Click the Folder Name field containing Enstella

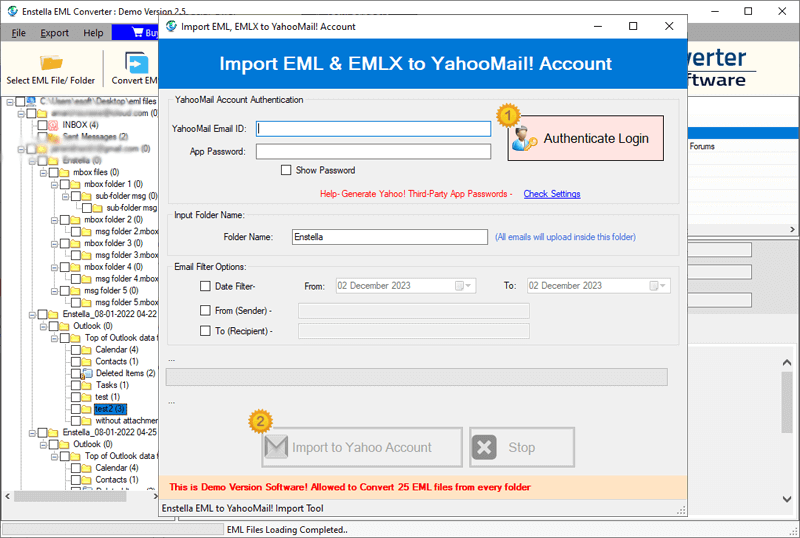tap(390, 237)
